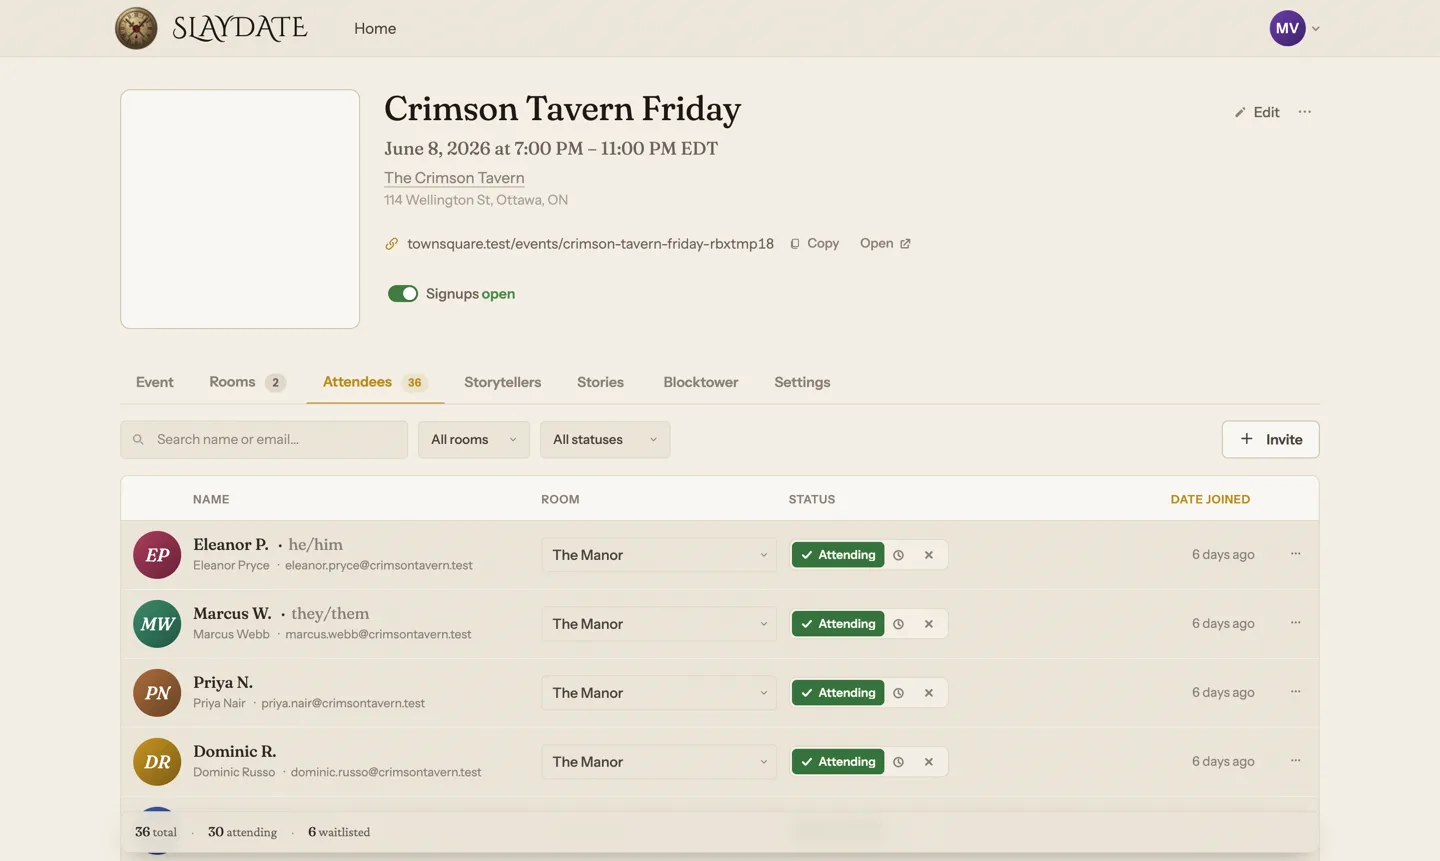The width and height of the screenshot is (1440, 861).
Task: Click the waitlist clock icon for Eleanor P.
Action: coord(899,555)
